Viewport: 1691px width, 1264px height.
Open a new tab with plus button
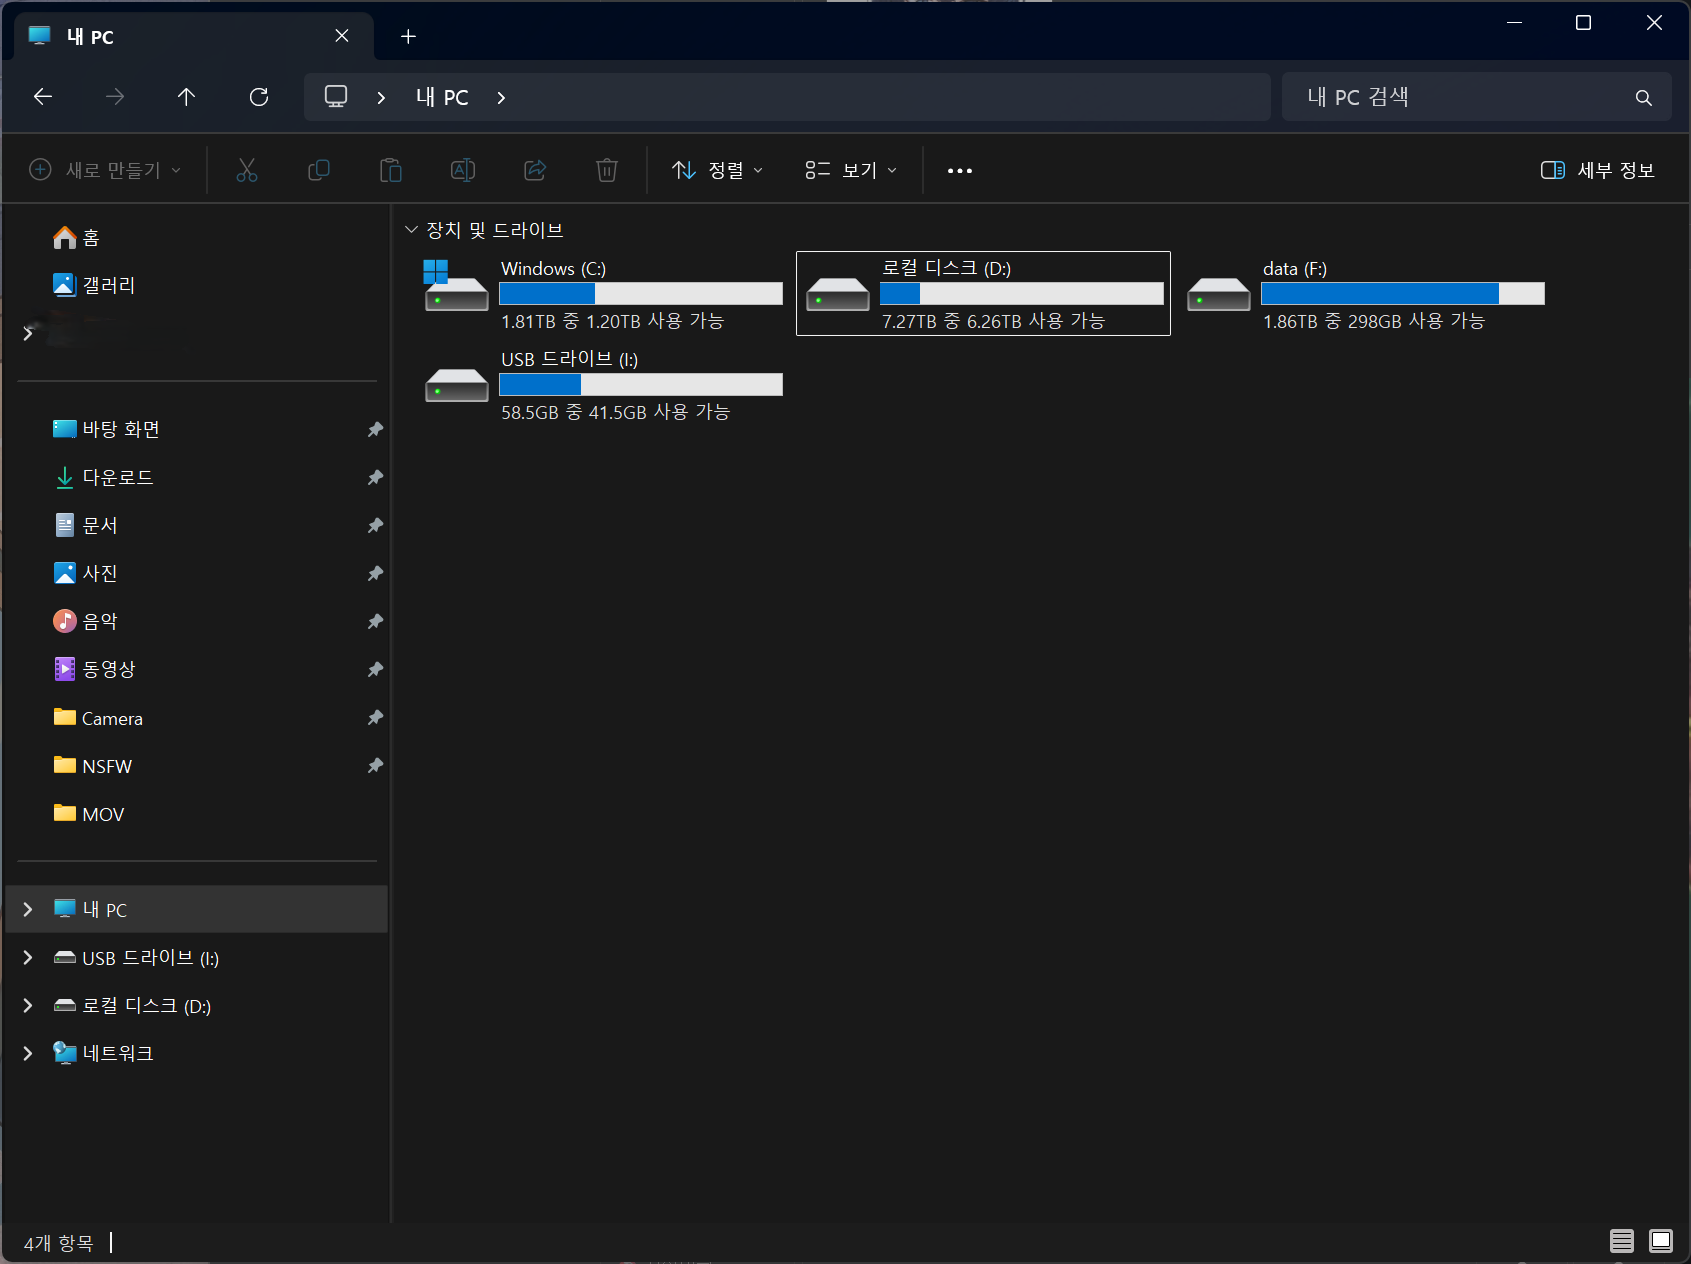click(x=408, y=37)
